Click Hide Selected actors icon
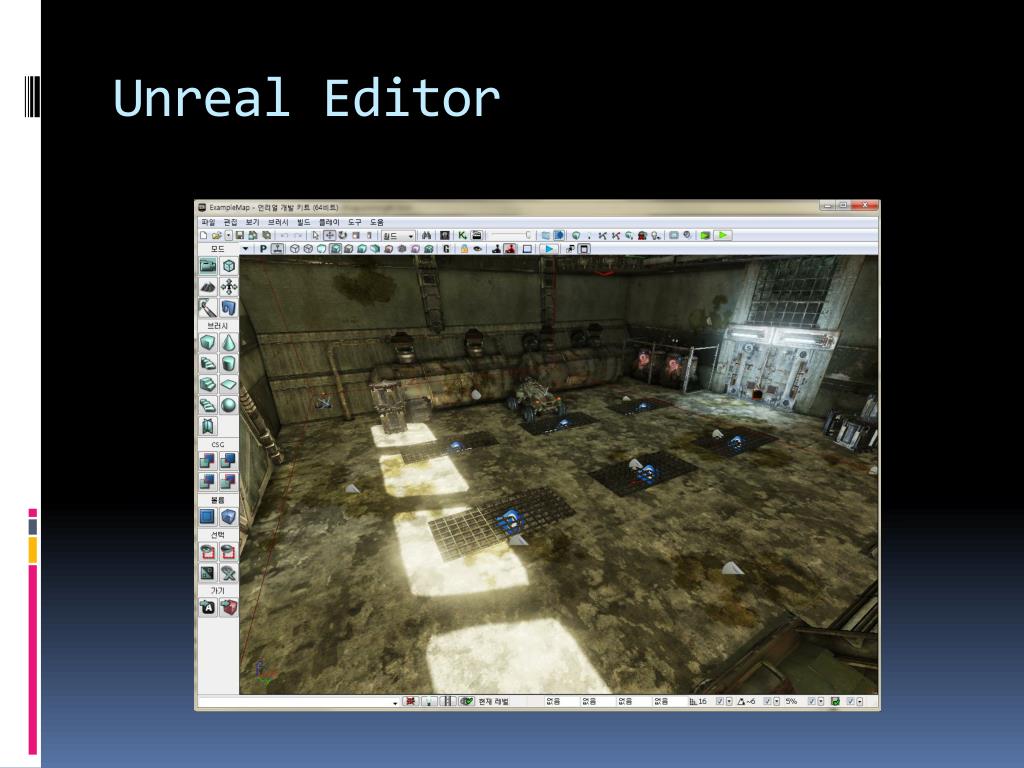The image size is (1024, 768). (x=229, y=552)
